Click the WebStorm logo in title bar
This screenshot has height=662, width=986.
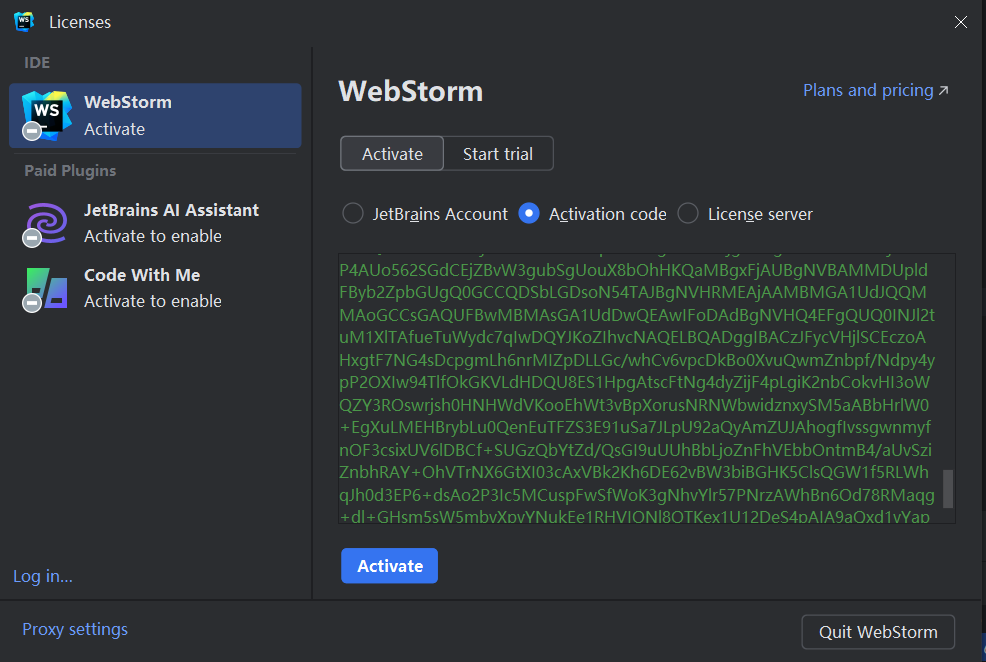(24, 21)
